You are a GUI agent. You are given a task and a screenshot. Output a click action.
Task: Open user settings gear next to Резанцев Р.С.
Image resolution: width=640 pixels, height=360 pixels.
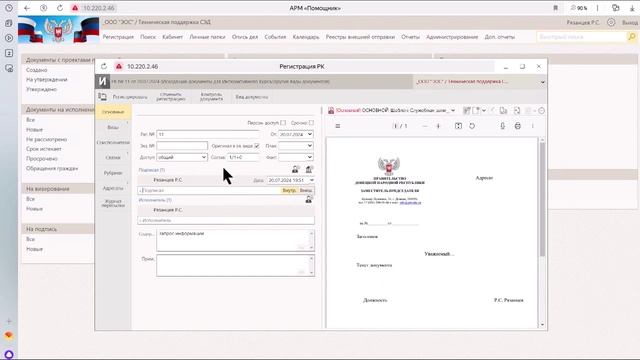point(611,22)
